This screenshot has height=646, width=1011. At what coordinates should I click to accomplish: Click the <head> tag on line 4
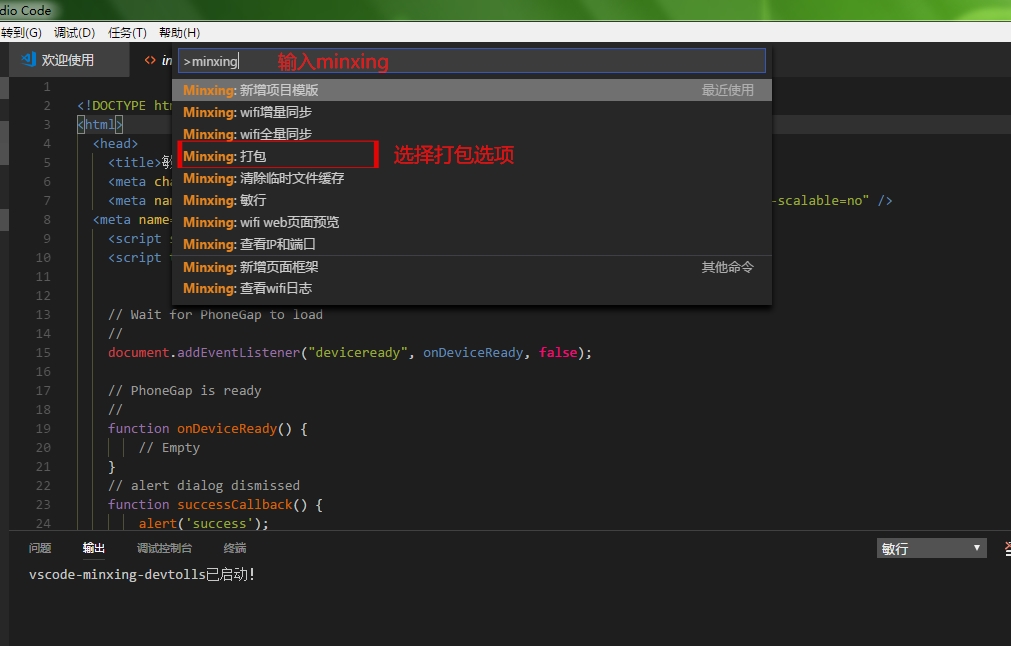pos(115,144)
